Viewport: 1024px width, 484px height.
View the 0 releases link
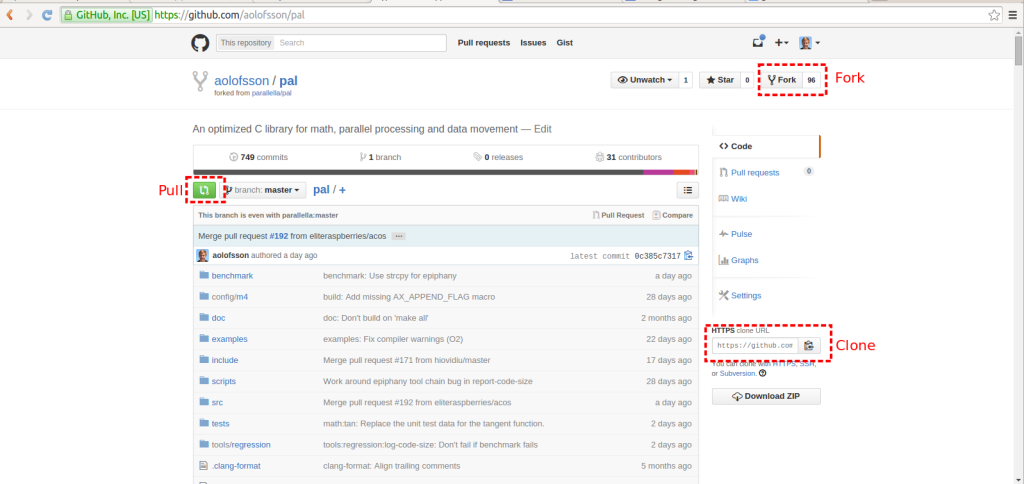[x=498, y=157]
